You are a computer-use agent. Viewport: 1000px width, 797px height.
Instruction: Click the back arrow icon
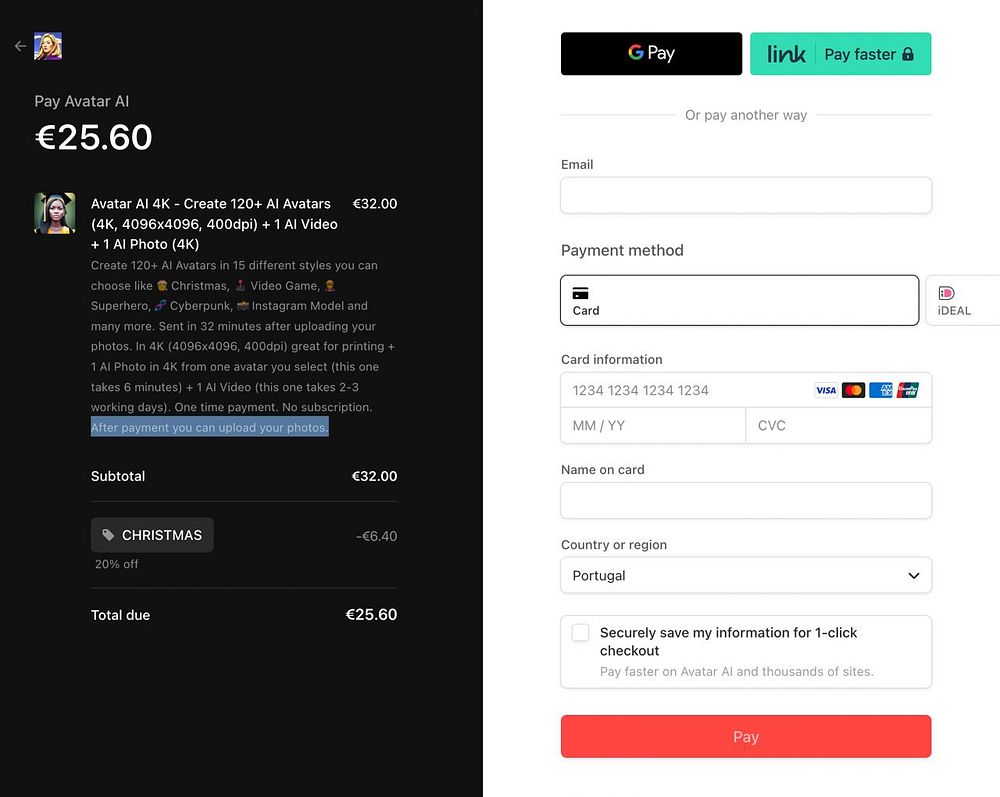coord(20,46)
